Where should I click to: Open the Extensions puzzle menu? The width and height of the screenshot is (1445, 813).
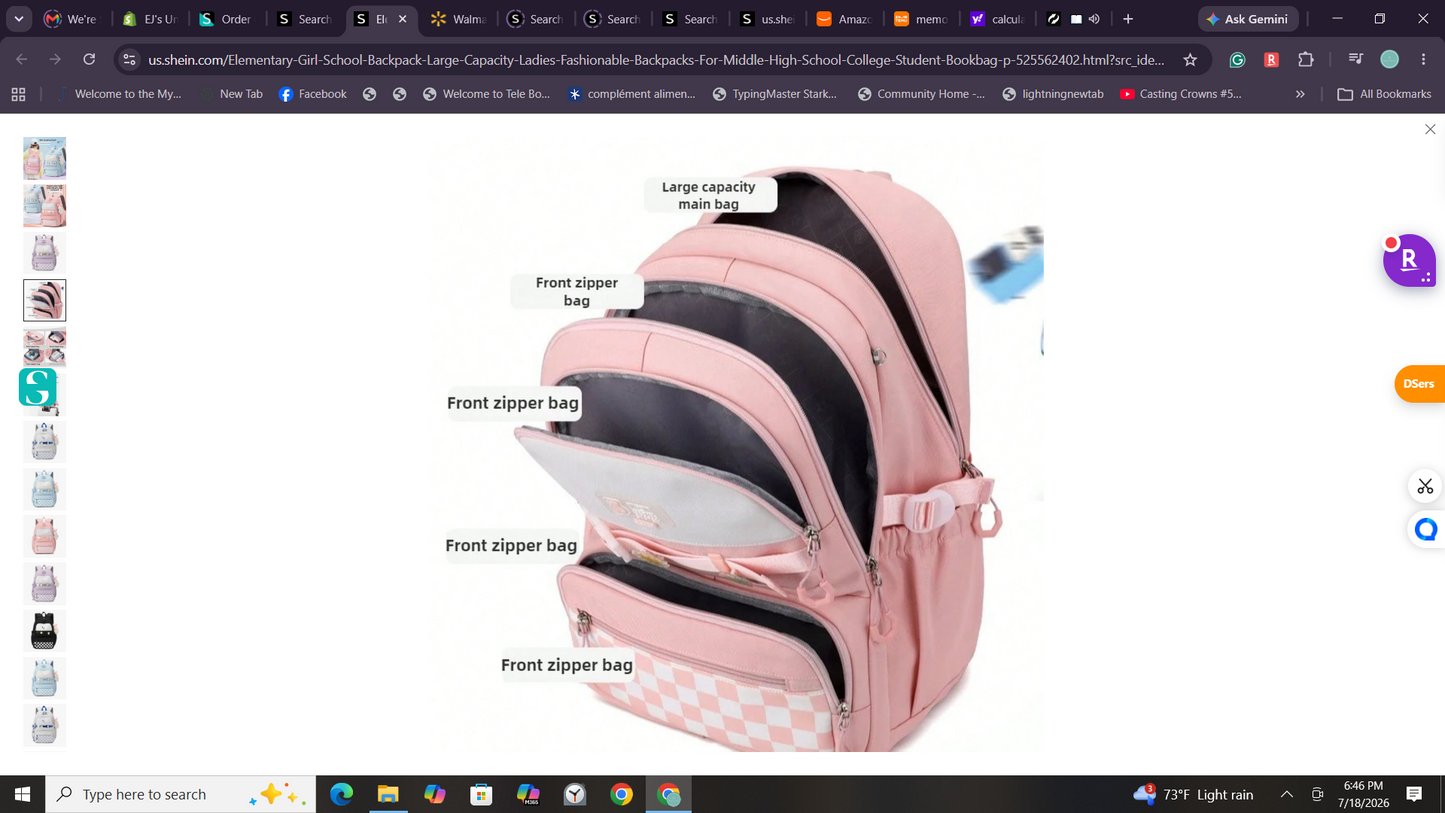click(x=1306, y=60)
